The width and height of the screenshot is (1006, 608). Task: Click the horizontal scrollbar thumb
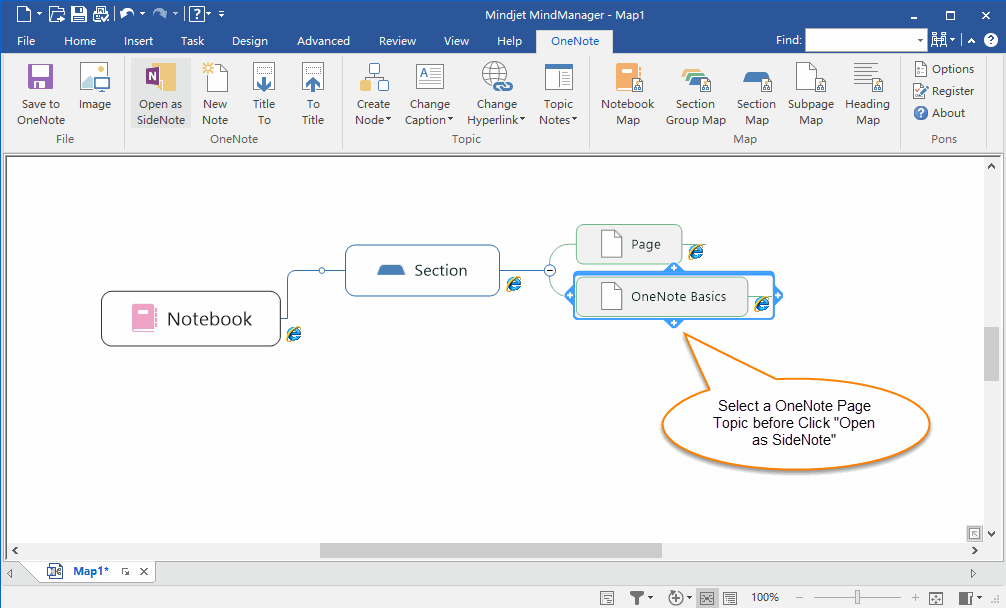(491, 550)
